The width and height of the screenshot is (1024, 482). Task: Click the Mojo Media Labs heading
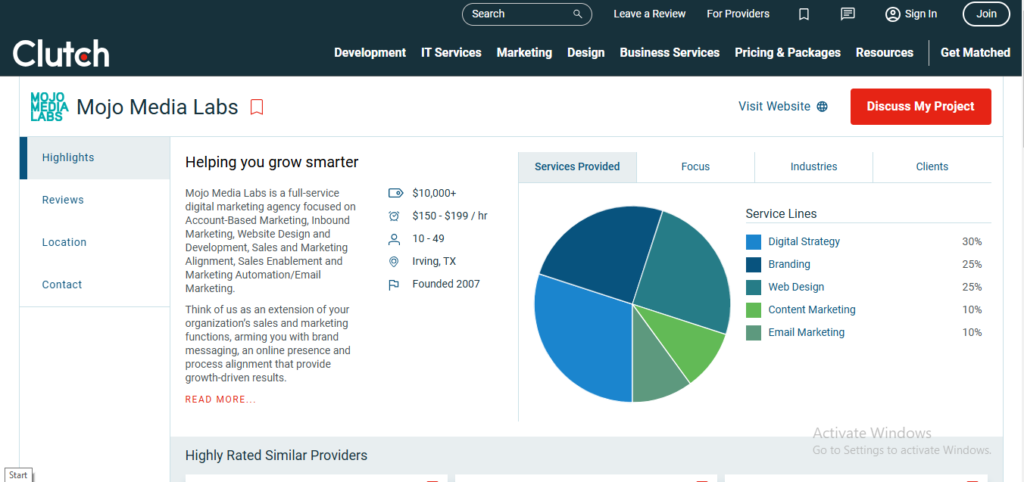click(157, 107)
